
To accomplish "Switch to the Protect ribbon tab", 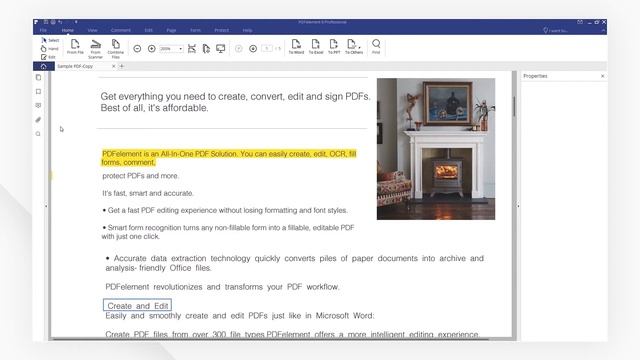I will 222,30.
